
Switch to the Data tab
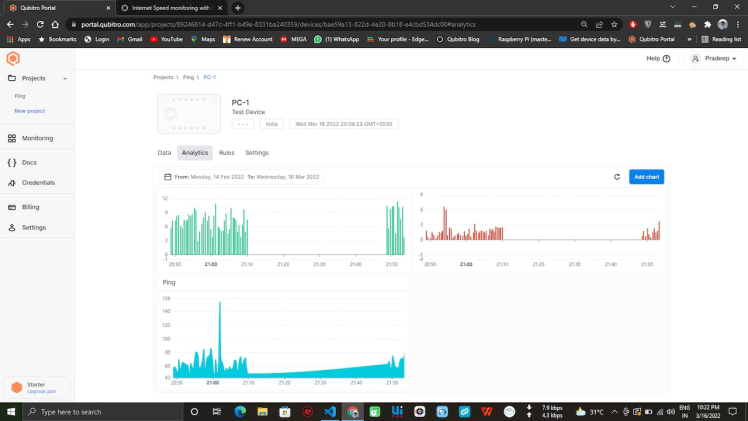click(x=164, y=153)
